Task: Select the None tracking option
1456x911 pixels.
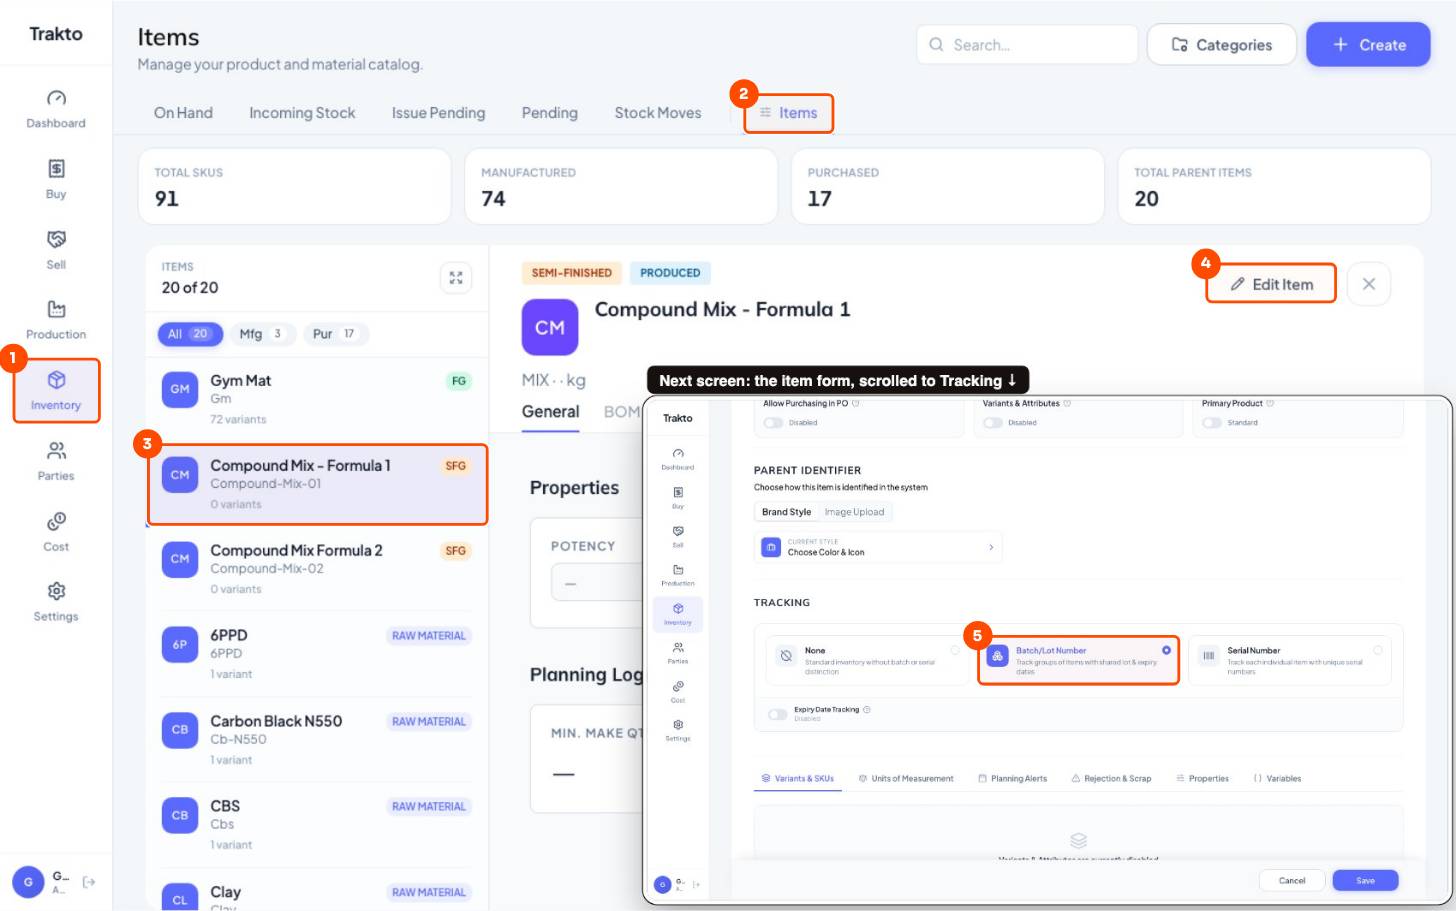Action: pyautogui.click(x=869, y=660)
